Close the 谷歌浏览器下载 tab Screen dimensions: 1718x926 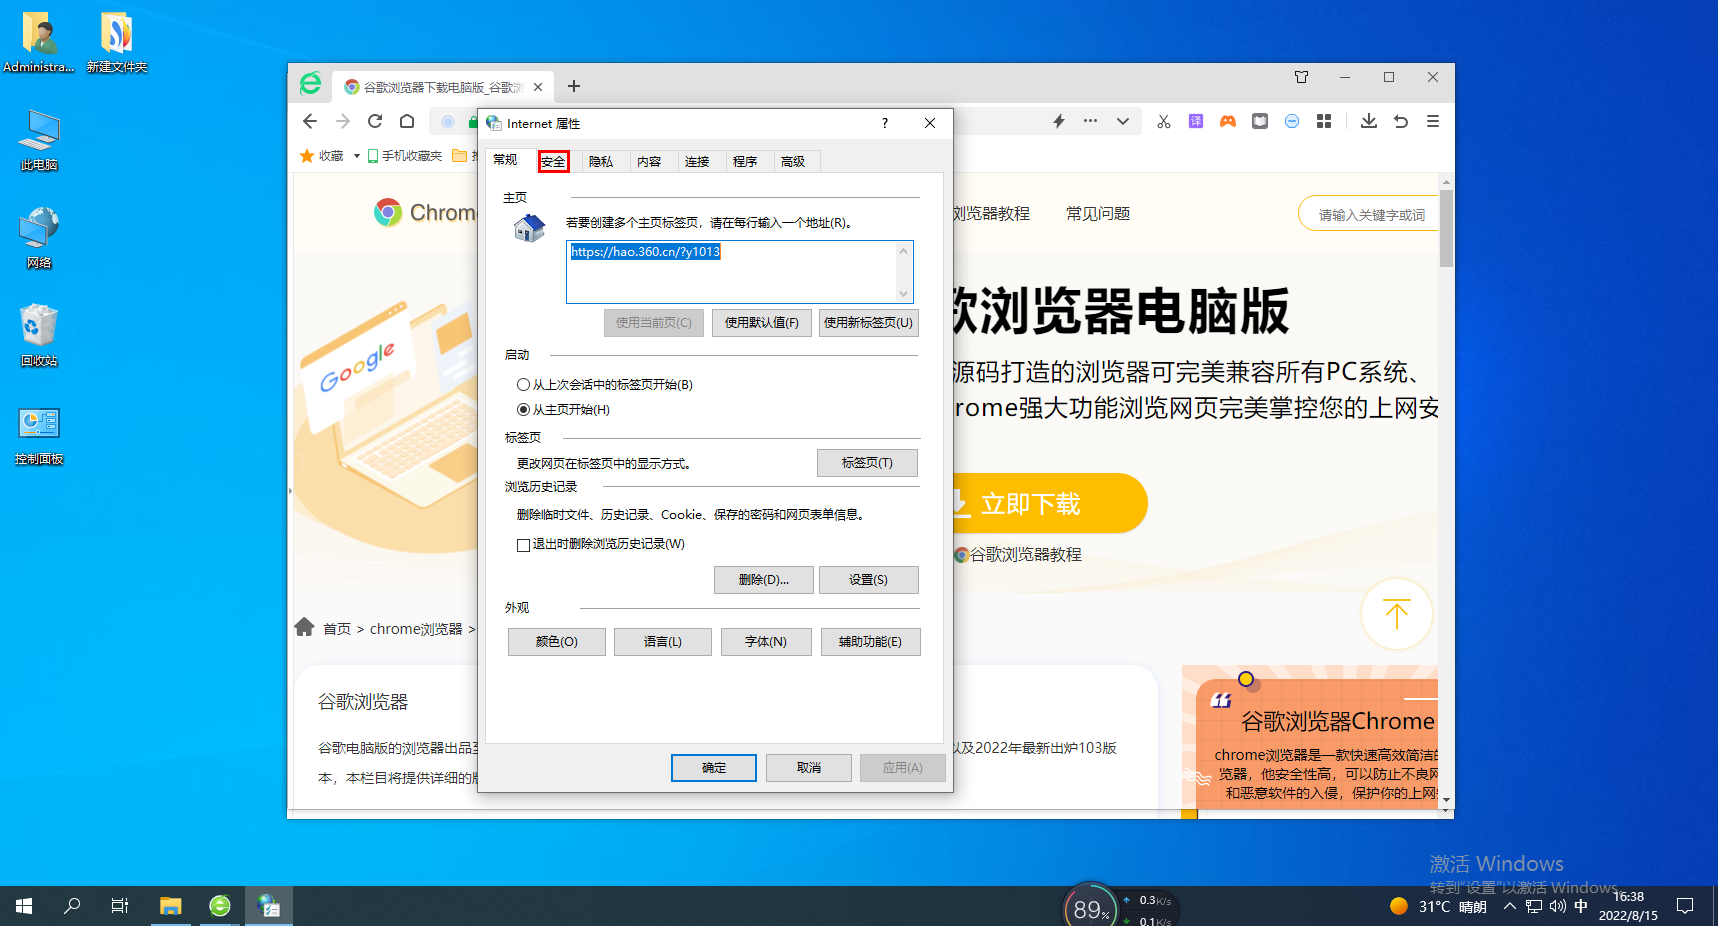click(538, 87)
